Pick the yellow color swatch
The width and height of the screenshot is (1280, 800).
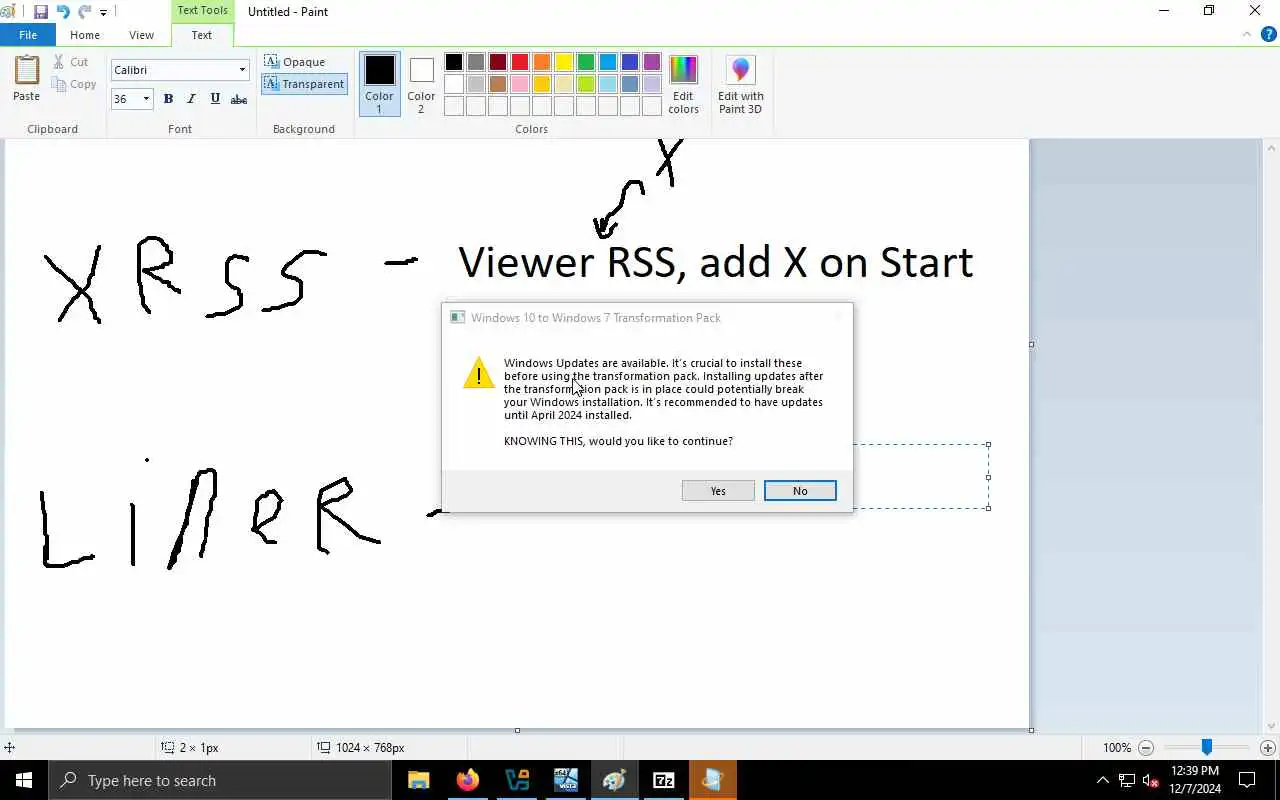tap(564, 62)
